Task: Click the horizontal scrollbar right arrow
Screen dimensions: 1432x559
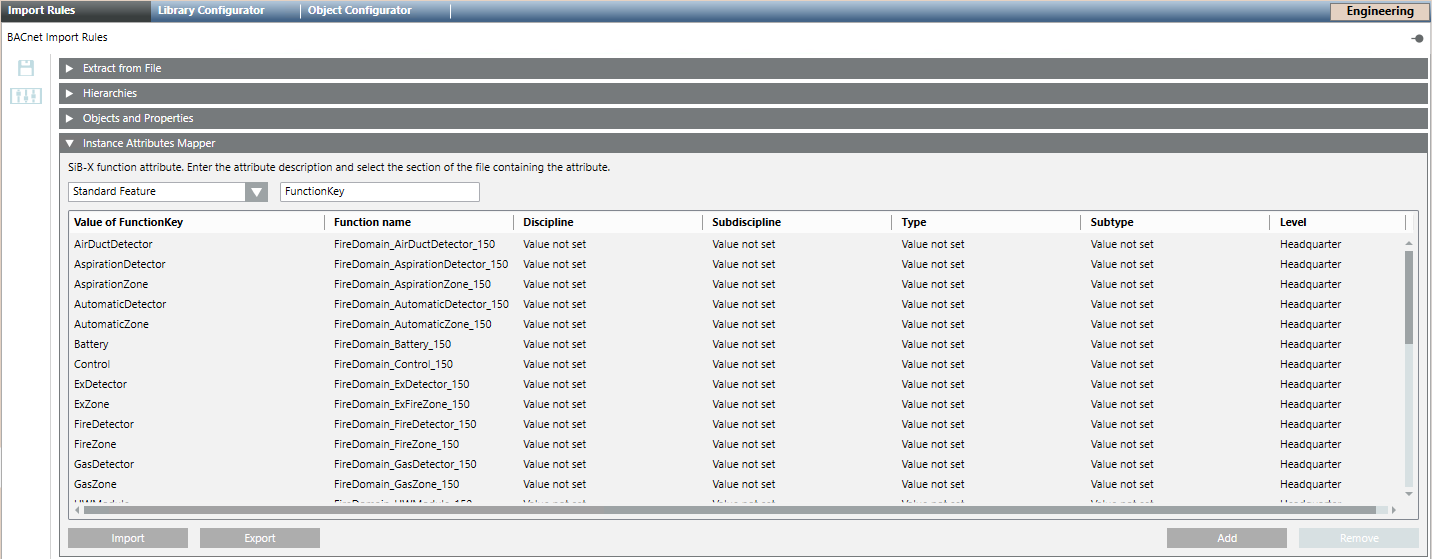Action: pyautogui.click(x=1394, y=510)
